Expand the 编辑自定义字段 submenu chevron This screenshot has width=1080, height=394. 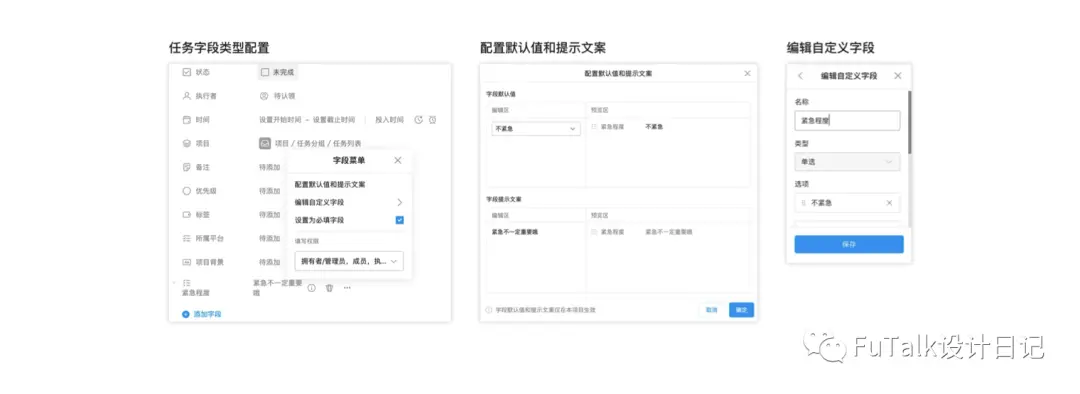click(399, 203)
